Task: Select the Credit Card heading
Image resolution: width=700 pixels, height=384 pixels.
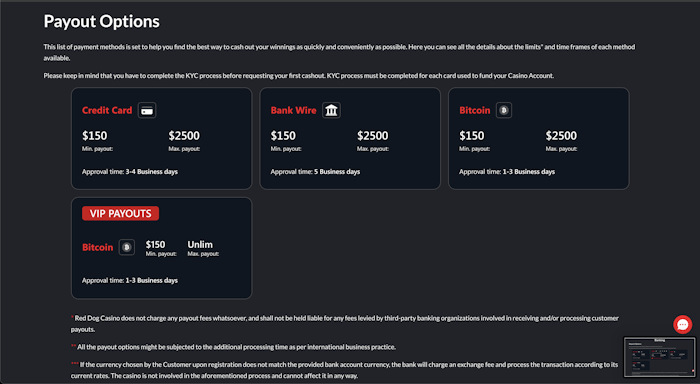Action: 107,110
